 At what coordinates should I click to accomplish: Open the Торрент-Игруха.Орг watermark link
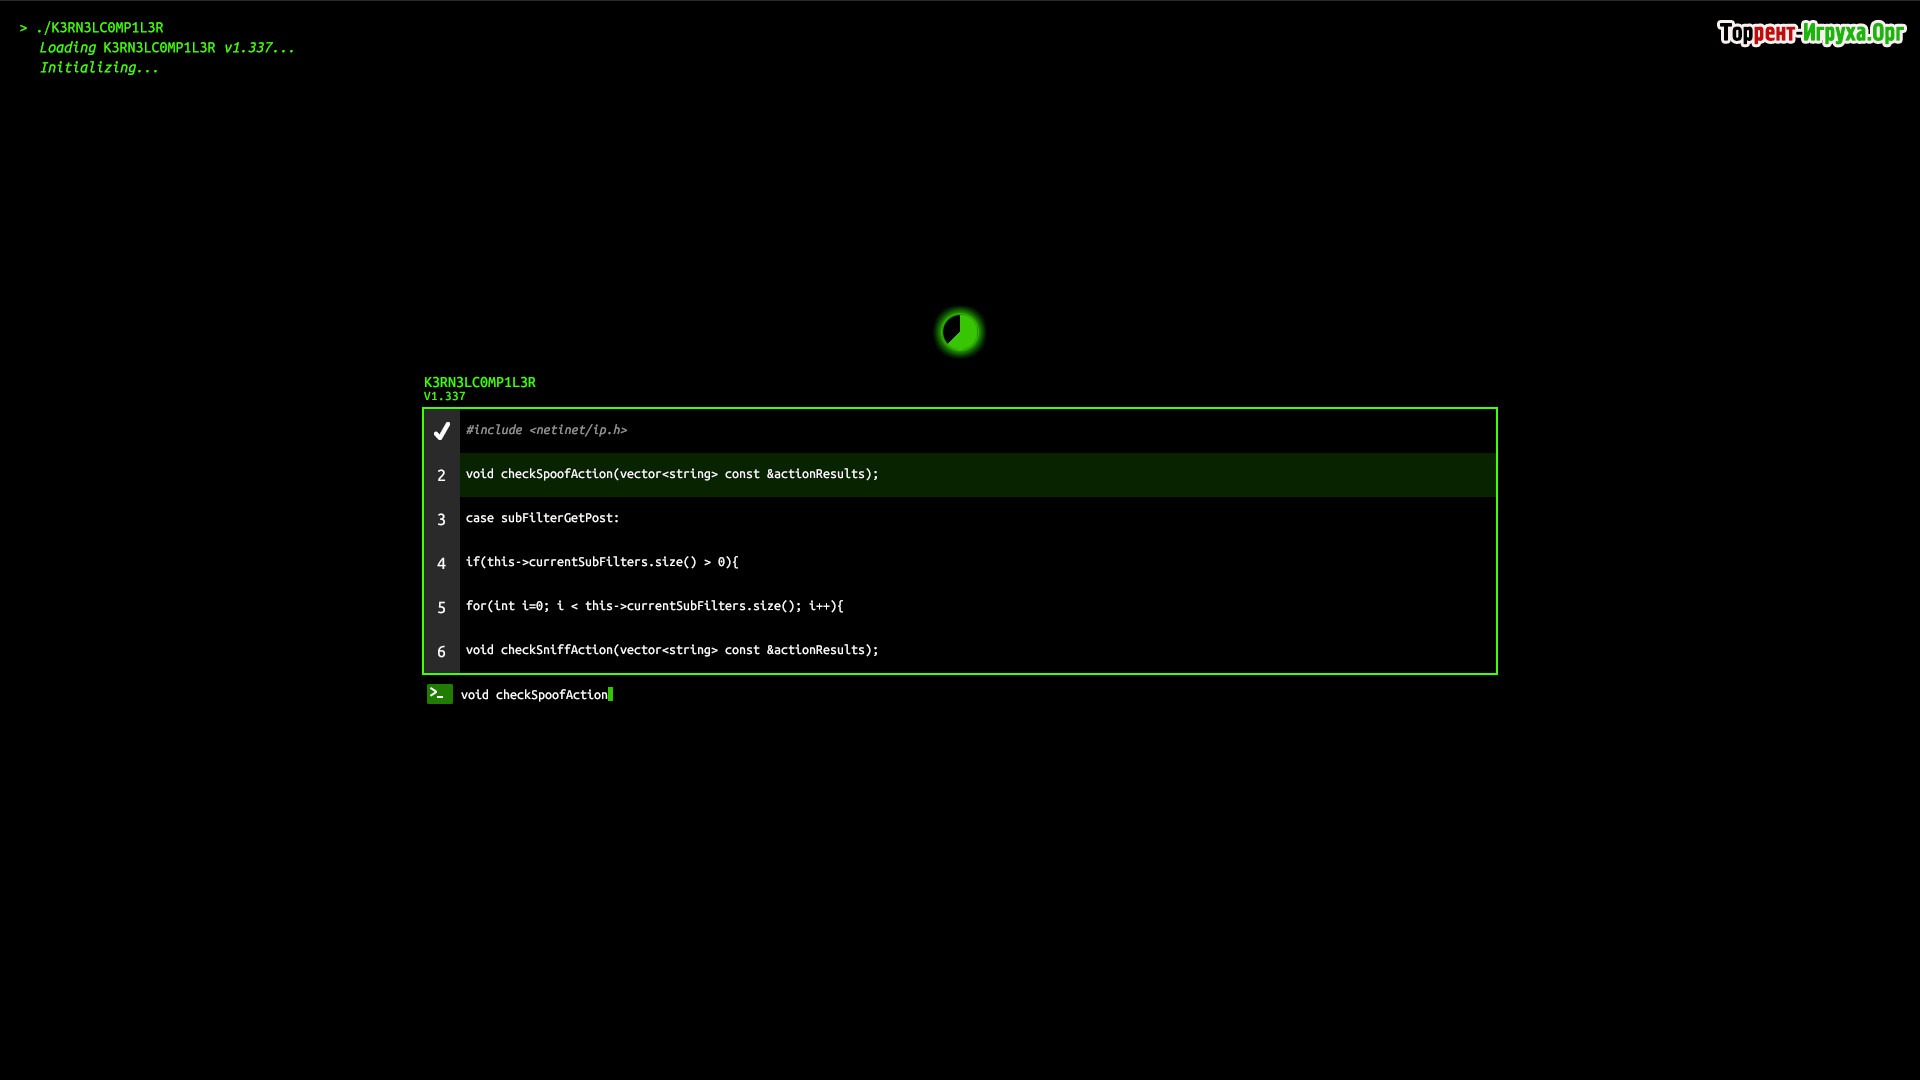pyautogui.click(x=1810, y=33)
